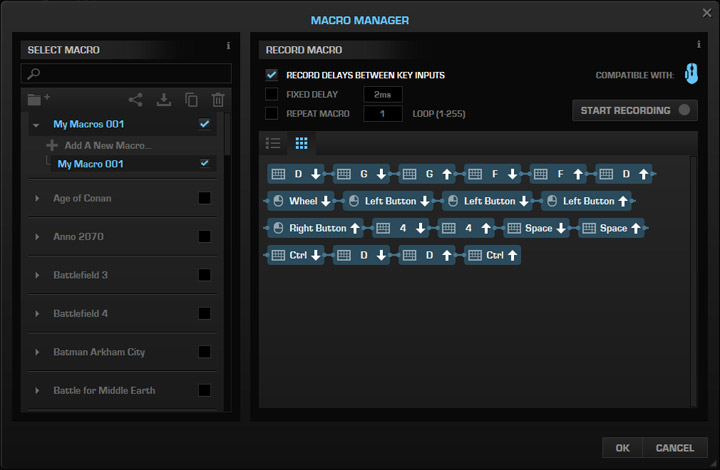Uncheck Record Delays Between Key Inputs

tap(271, 75)
